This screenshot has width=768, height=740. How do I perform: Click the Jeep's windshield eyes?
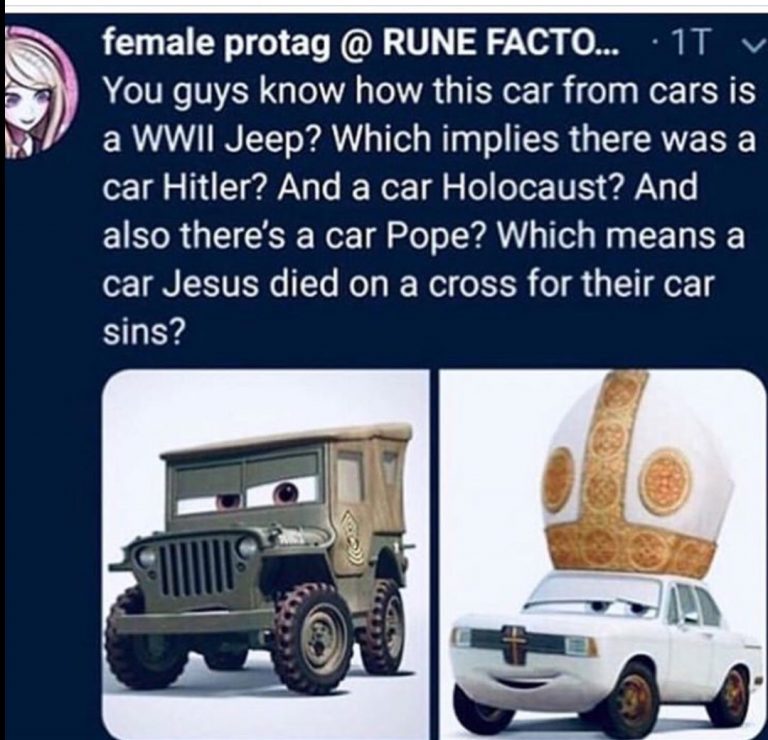258,495
